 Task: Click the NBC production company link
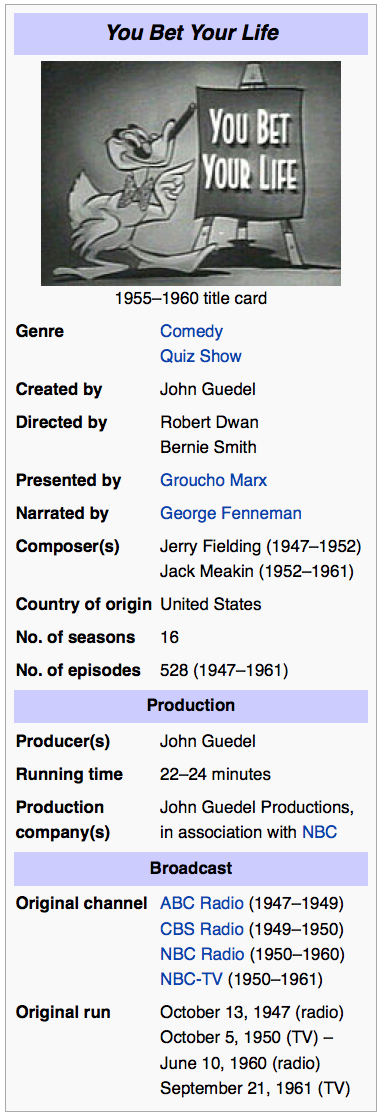(320, 831)
